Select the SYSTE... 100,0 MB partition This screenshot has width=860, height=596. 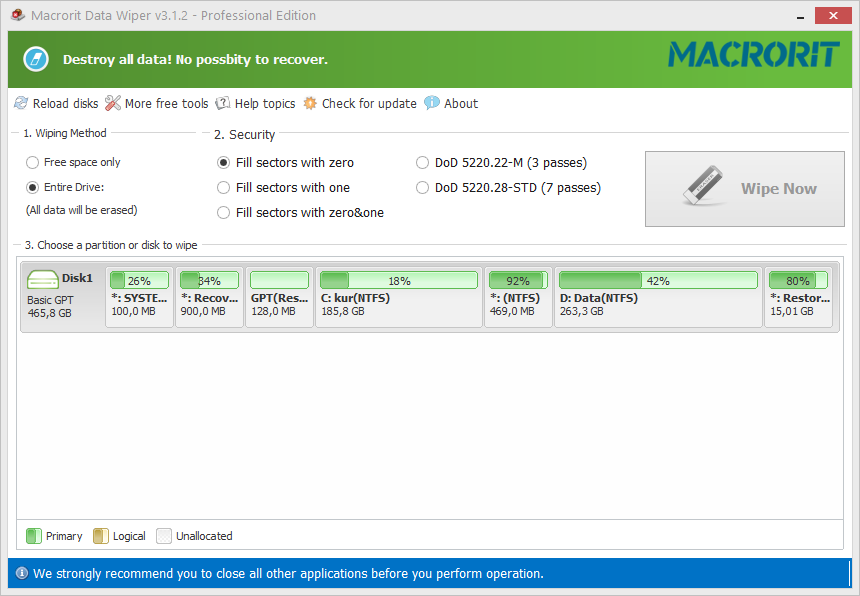[x=139, y=297]
